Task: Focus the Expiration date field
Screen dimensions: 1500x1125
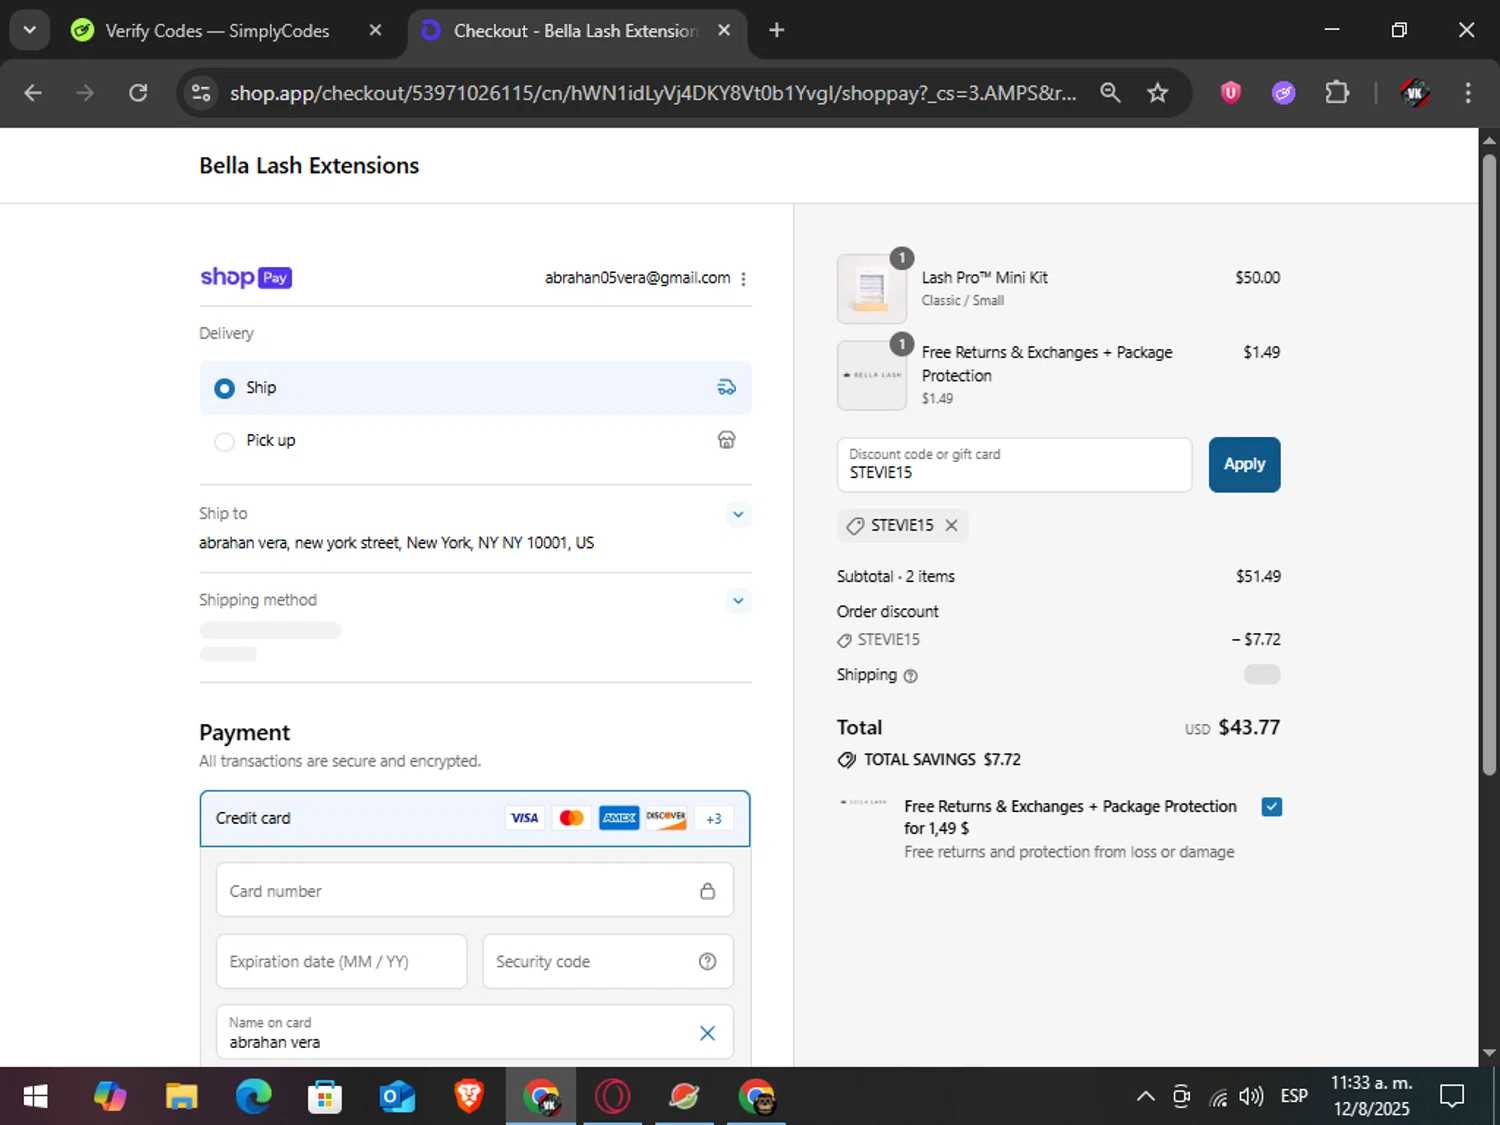Action: pyautogui.click(x=342, y=961)
